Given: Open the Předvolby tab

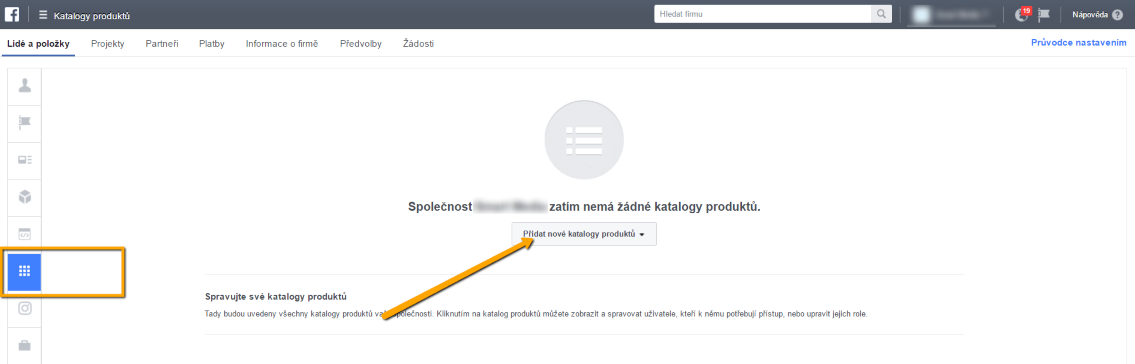Looking at the screenshot, I should click(x=360, y=43).
